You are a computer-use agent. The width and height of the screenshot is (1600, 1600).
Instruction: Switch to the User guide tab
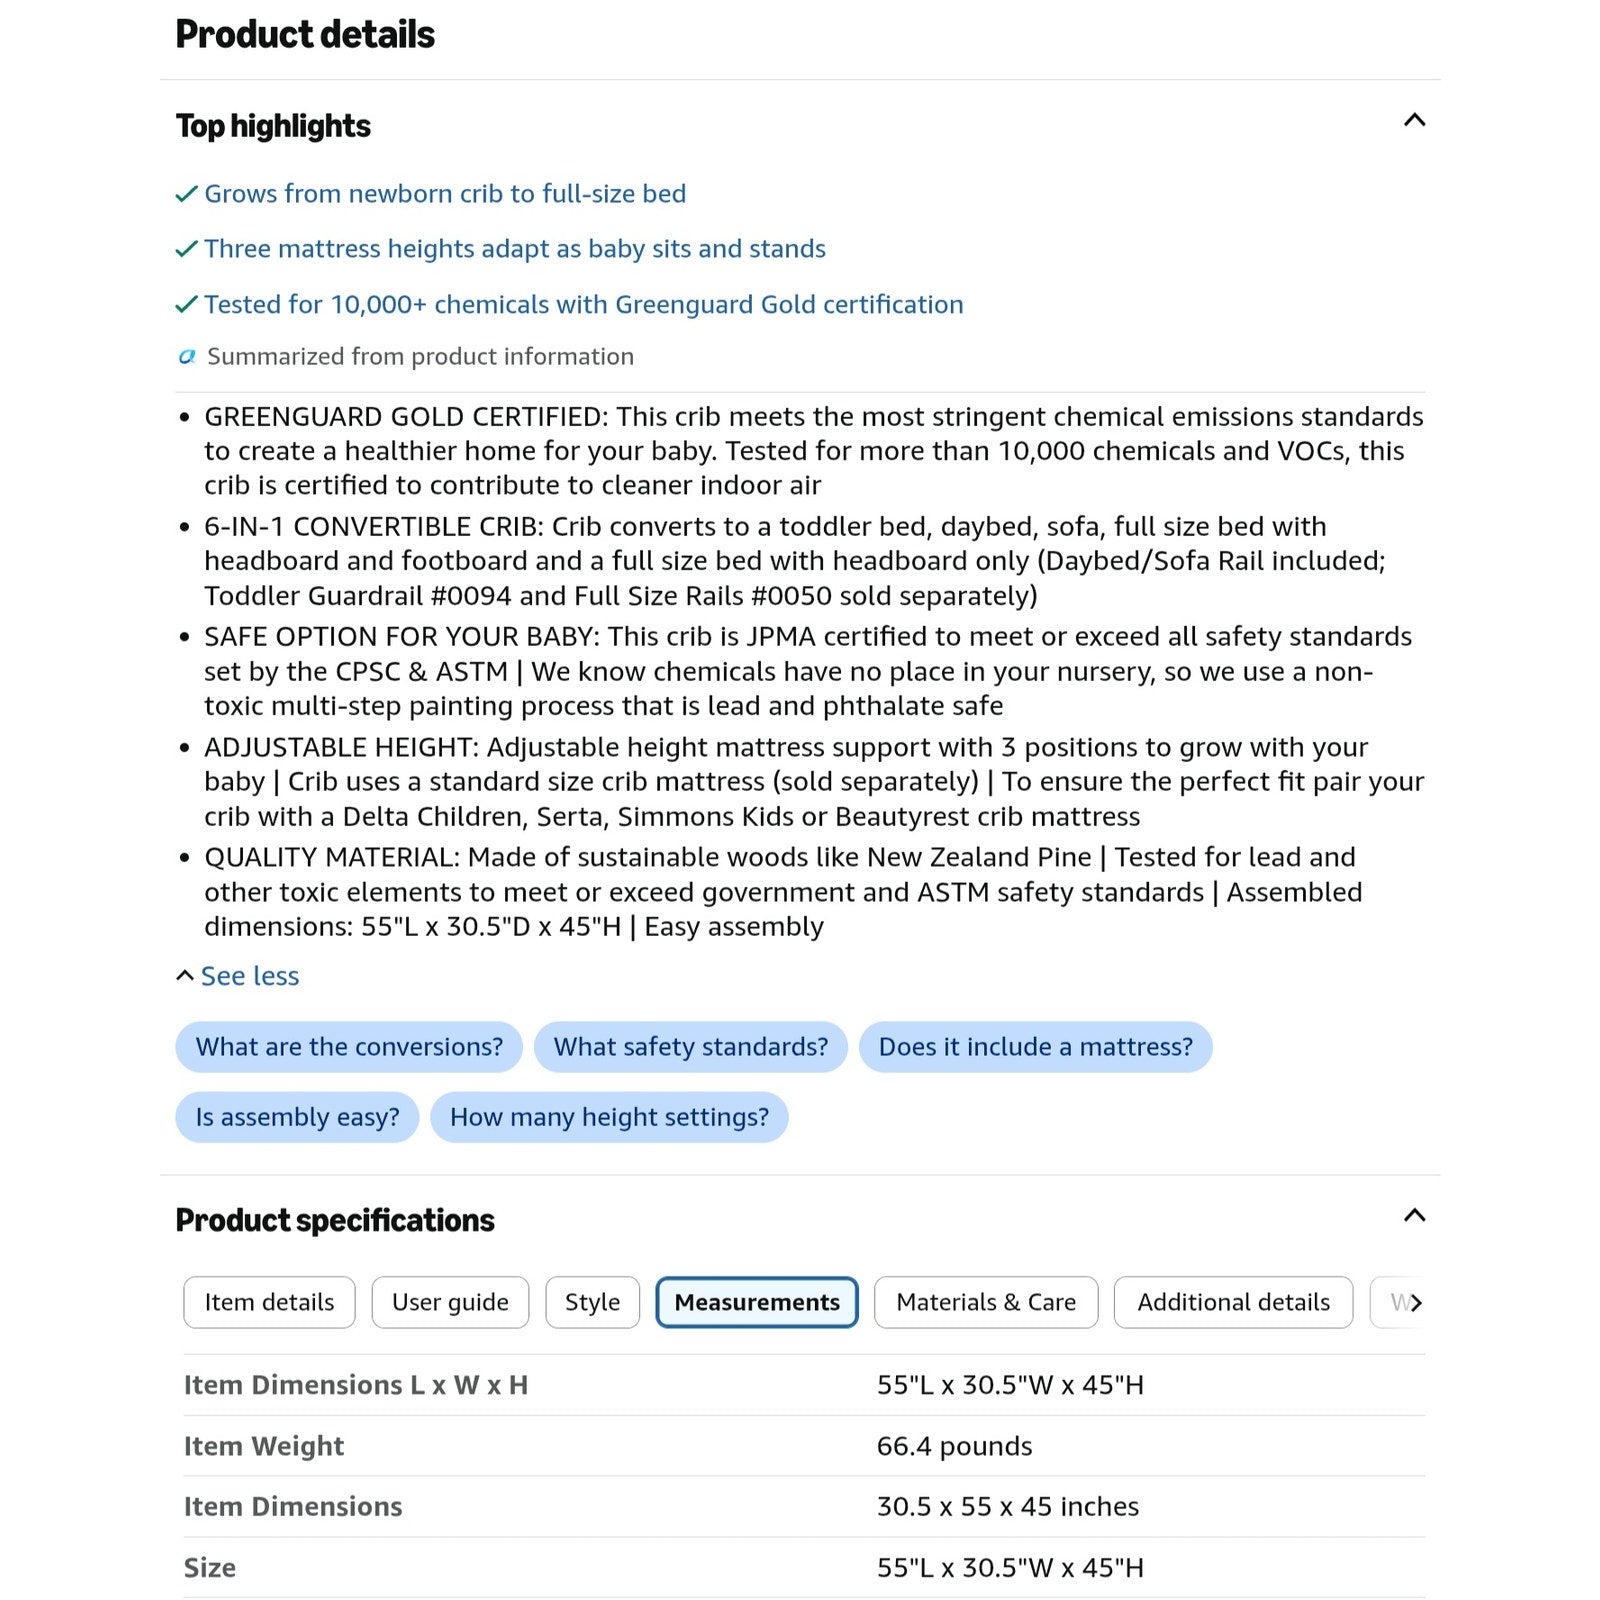(450, 1302)
